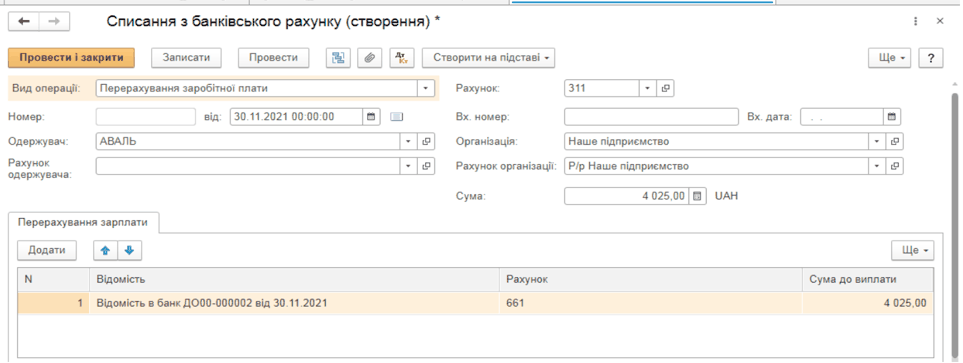This screenshot has width=963, height=363.
Task: Click the empty Рахунок одержувача field
Action: pos(248,166)
